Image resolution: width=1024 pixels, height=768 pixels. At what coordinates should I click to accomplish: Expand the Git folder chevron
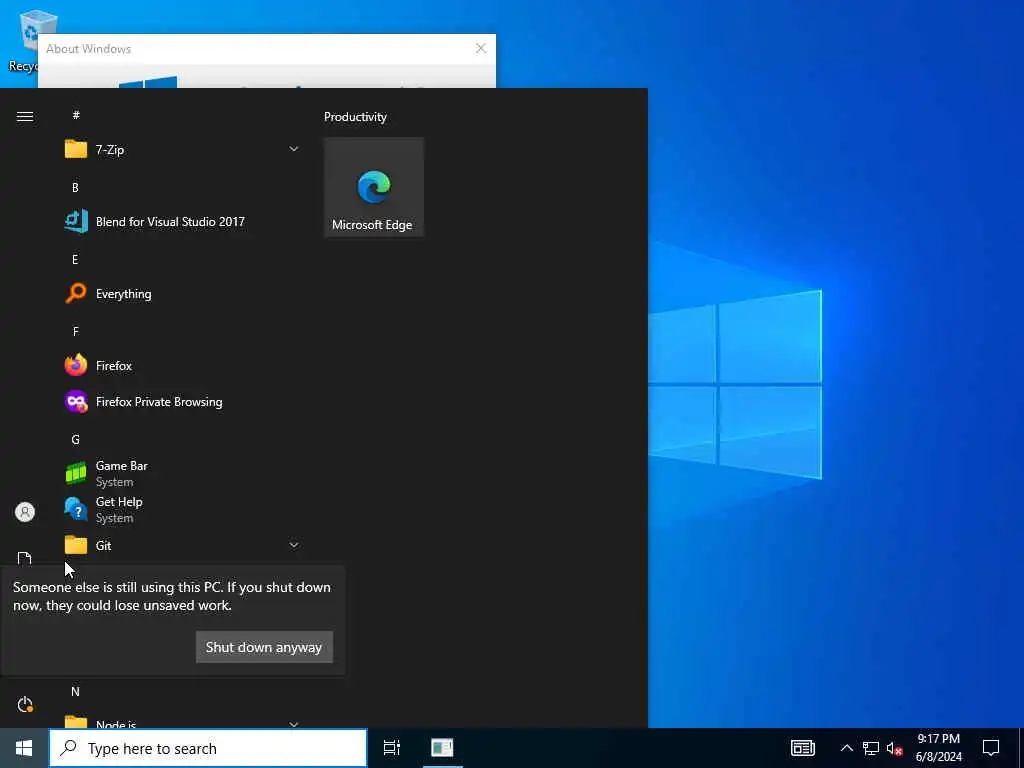(294, 545)
